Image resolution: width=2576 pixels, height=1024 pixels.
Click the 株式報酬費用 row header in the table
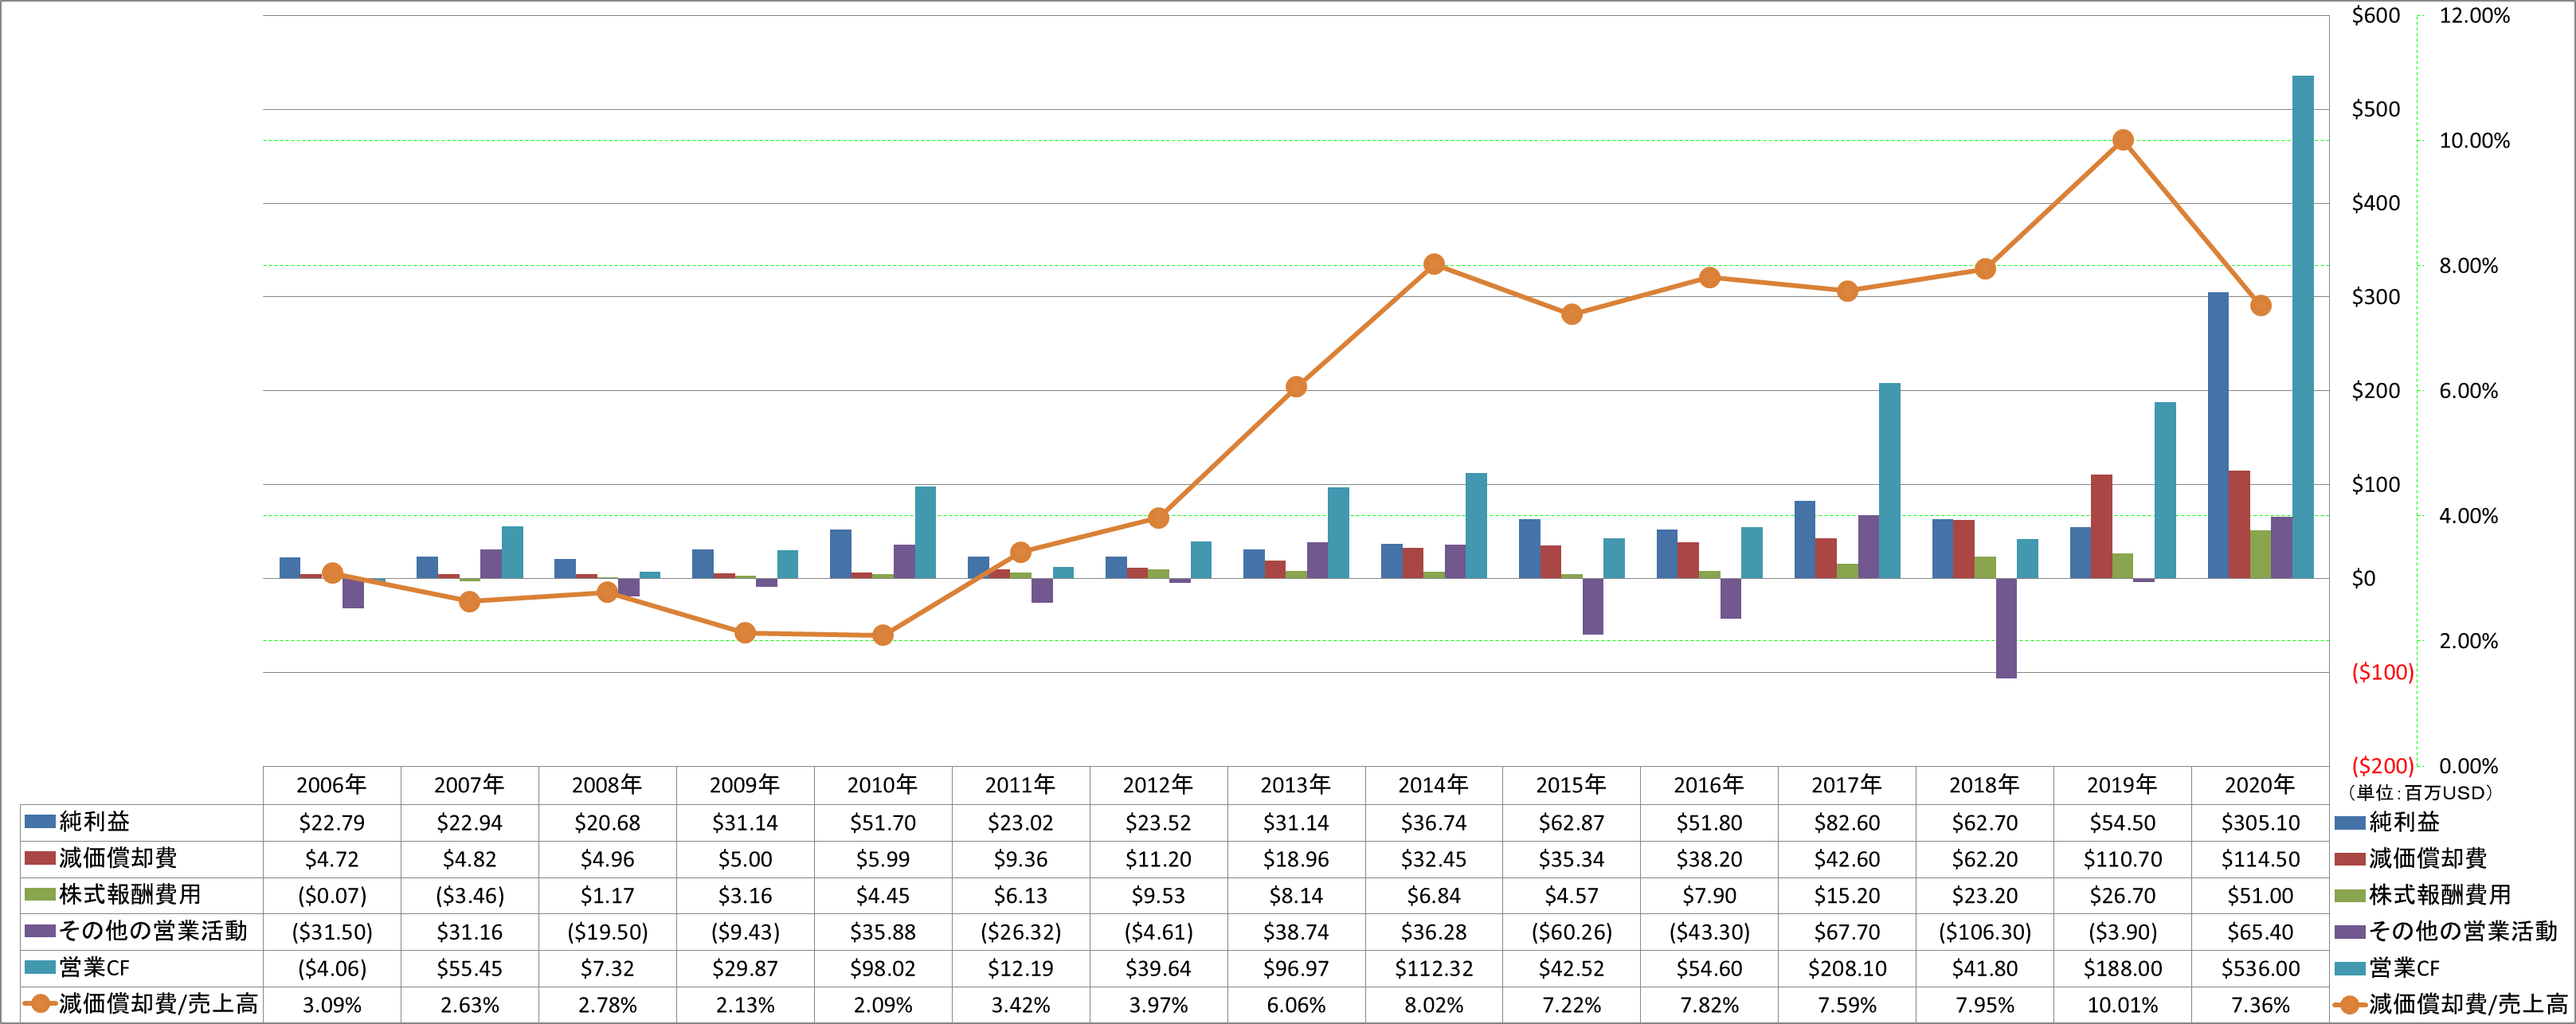pos(130,894)
